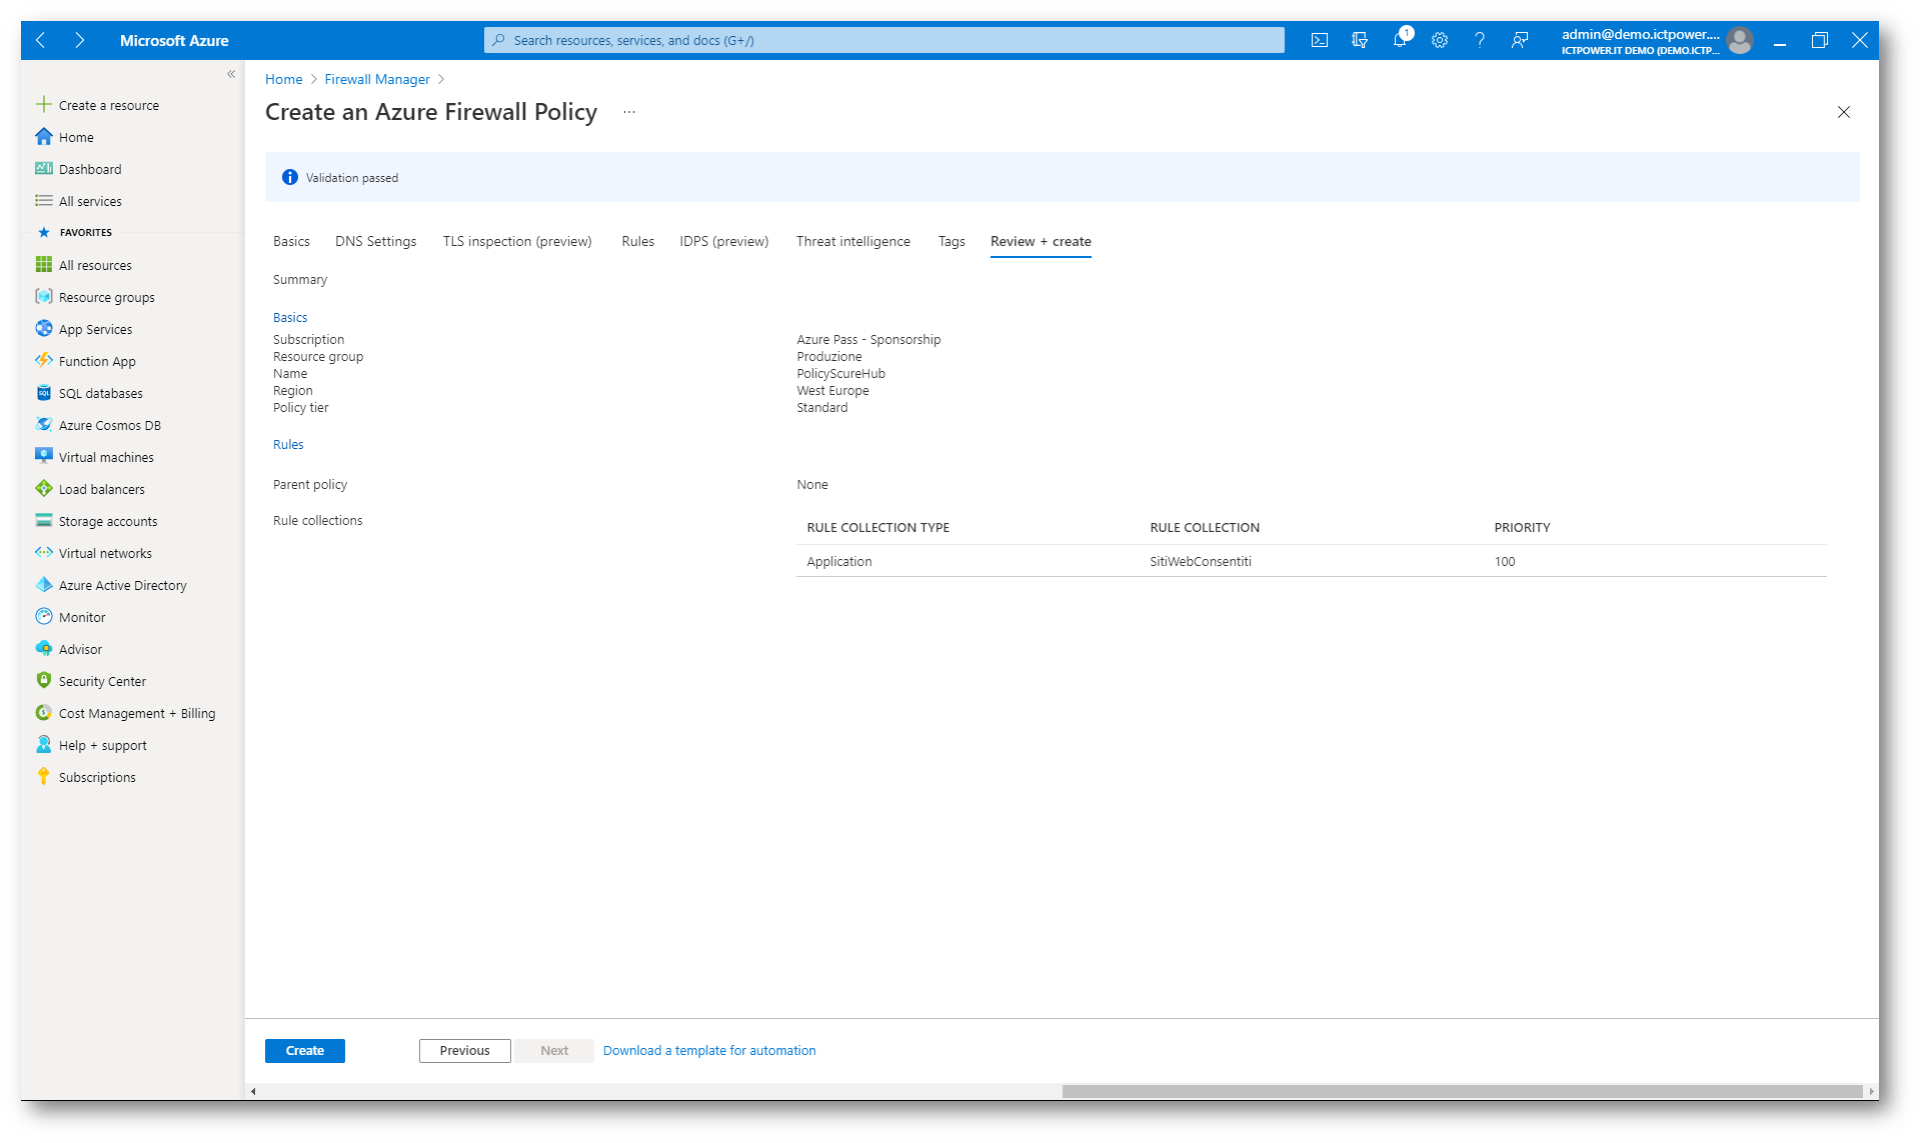1921x1143 pixels.
Task: Open Cloud Shell from the top bar
Action: point(1319,40)
